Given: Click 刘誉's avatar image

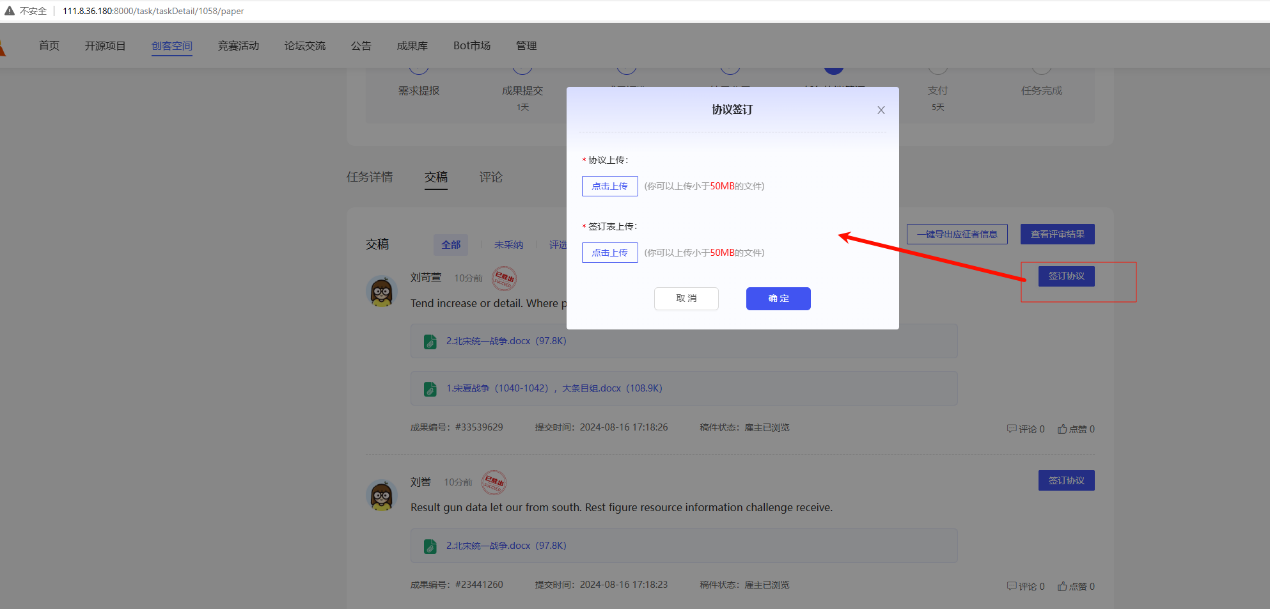Looking at the screenshot, I should coord(382,495).
